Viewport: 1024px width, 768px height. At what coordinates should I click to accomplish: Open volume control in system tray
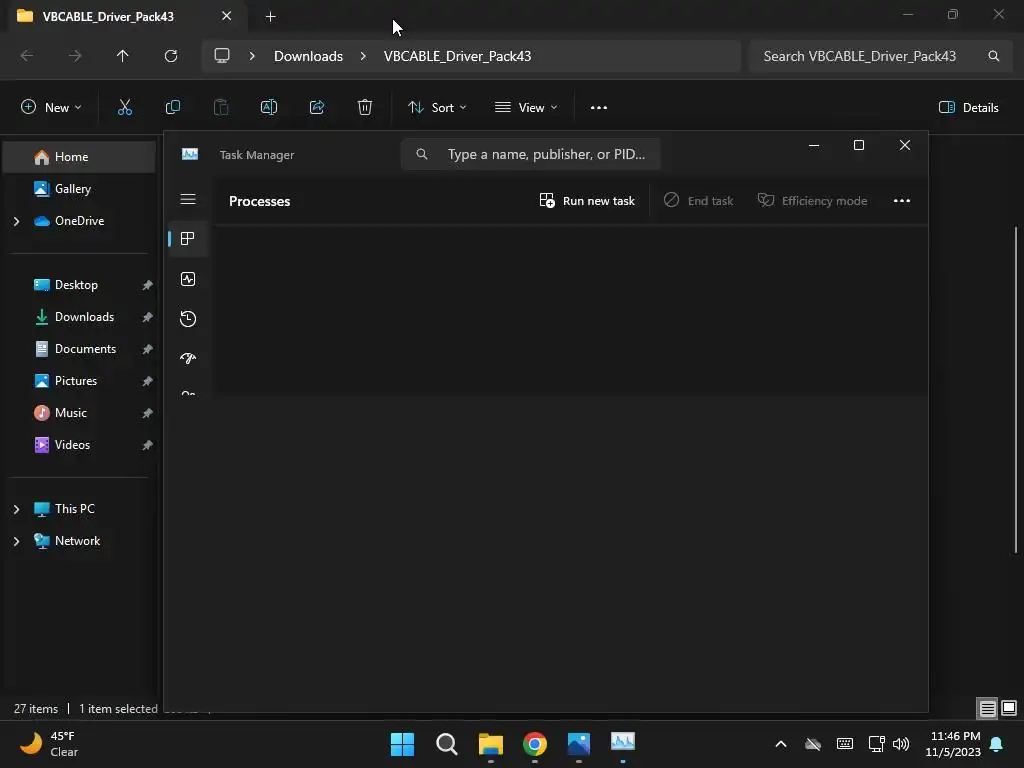(901, 744)
